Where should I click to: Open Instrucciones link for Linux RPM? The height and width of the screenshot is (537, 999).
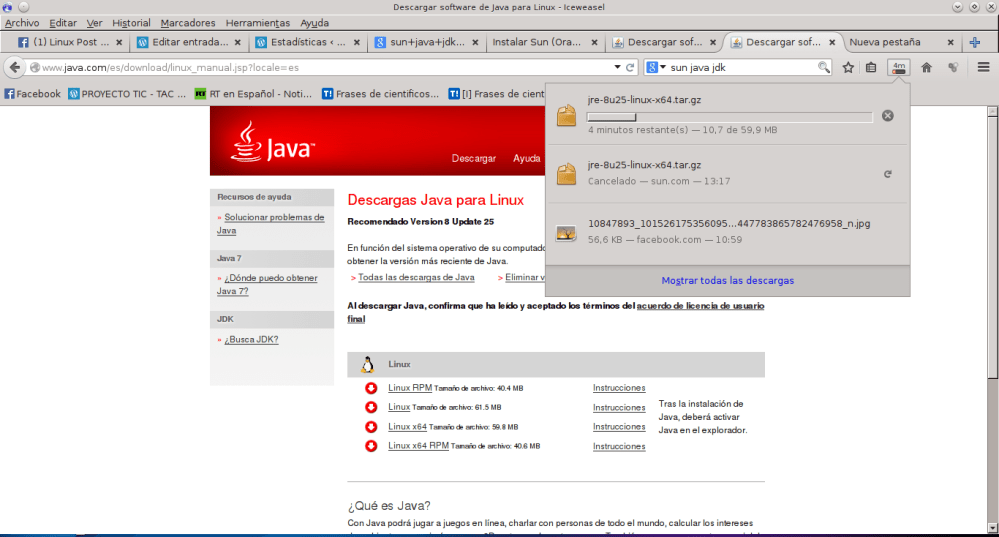[x=619, y=388]
